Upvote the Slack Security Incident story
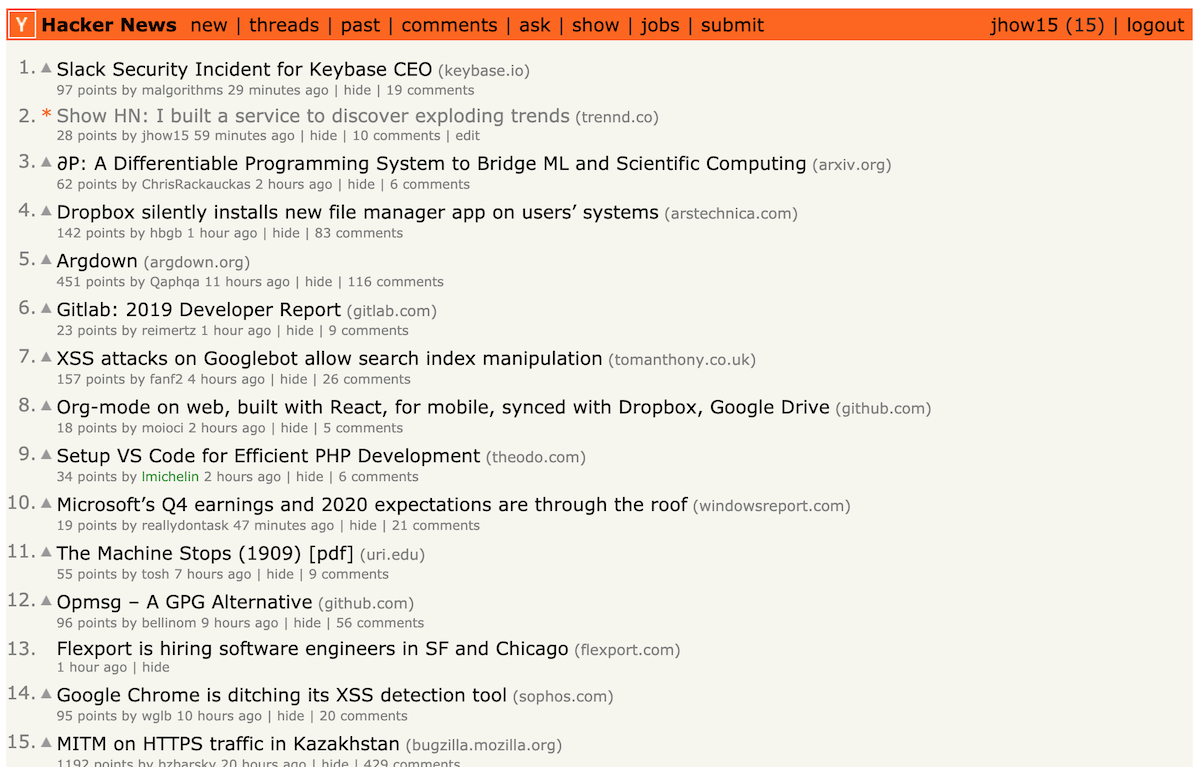This screenshot has height=767, width=1200. (46, 68)
